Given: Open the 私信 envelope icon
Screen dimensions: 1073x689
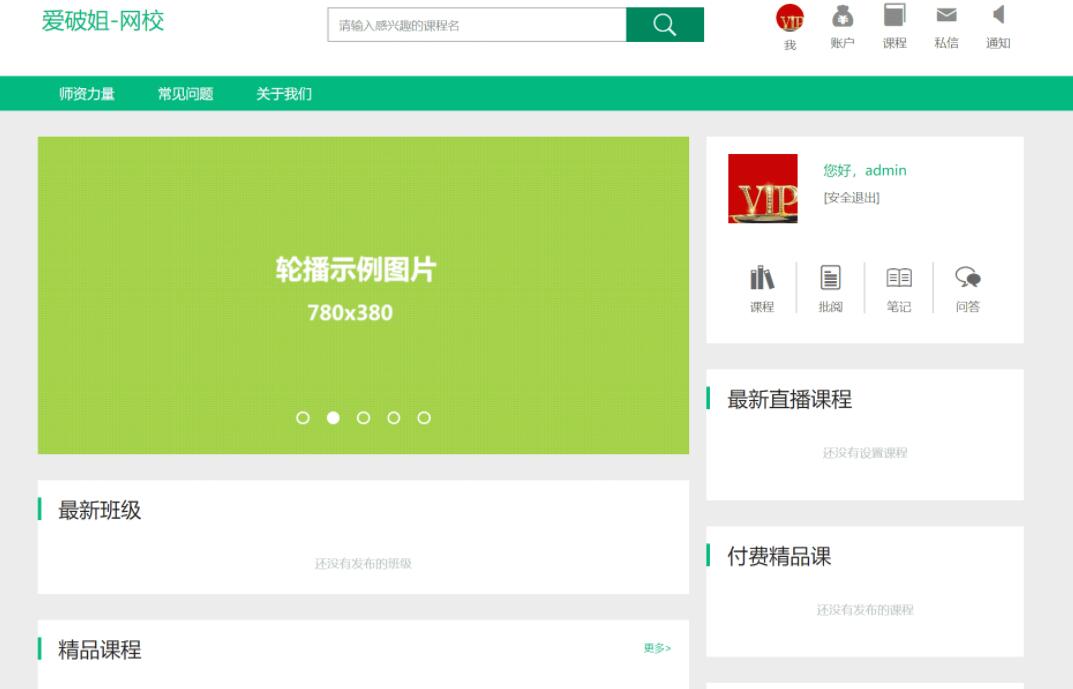Looking at the screenshot, I should [x=946, y=15].
